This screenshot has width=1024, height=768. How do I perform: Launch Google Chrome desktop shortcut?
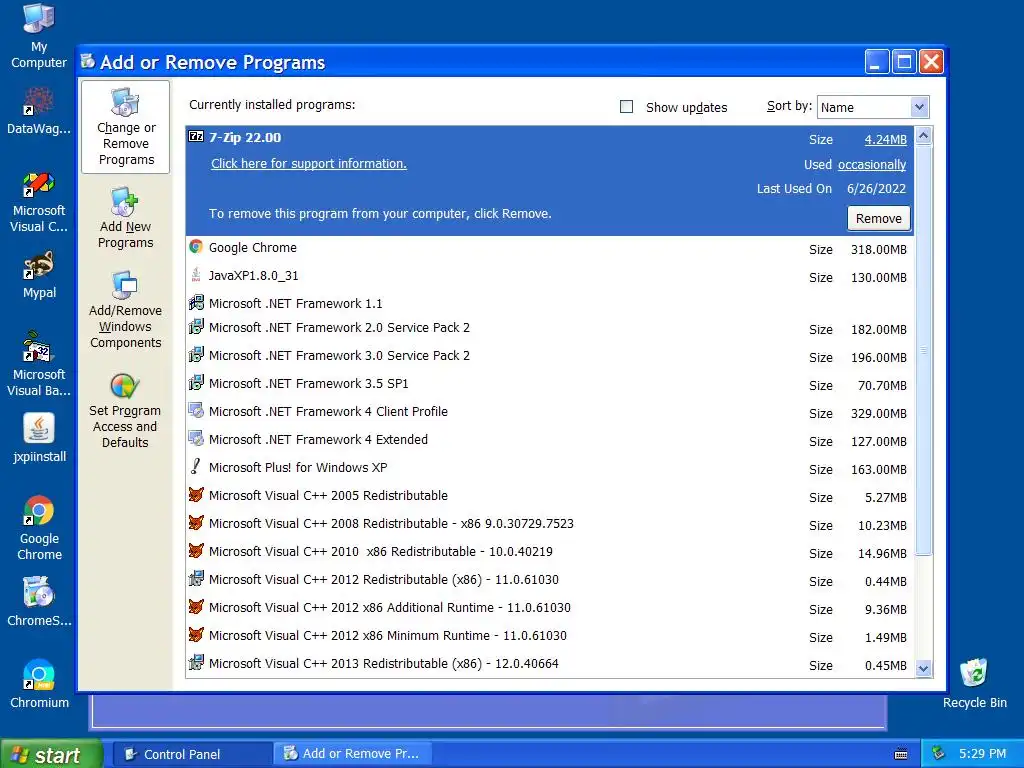(39, 528)
